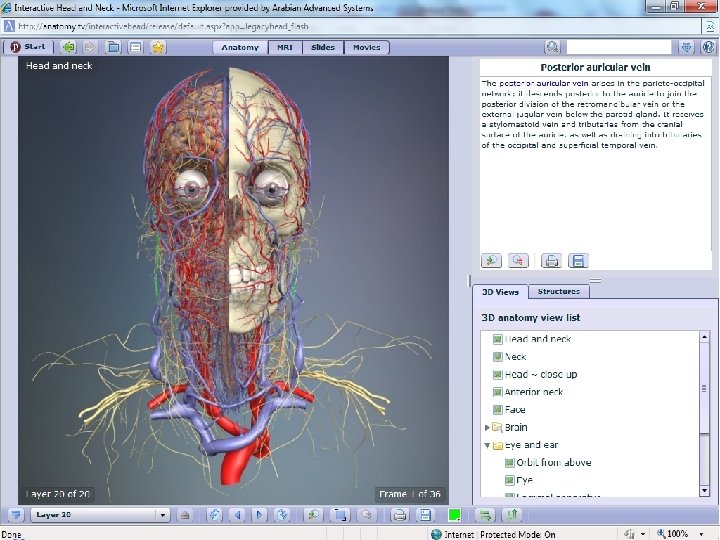Save the description text panel
Viewport: 720px width, 540px height.
tap(578, 261)
